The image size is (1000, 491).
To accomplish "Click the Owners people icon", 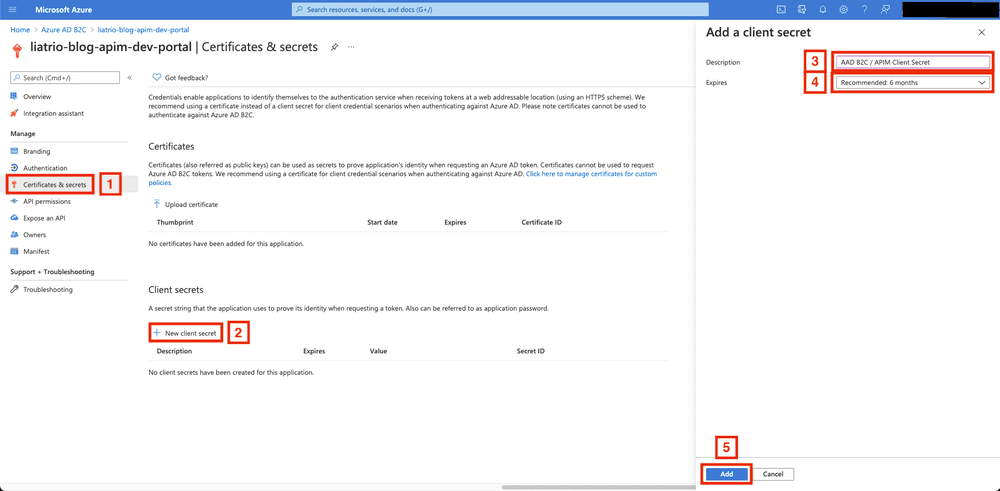I will click(x=14, y=234).
